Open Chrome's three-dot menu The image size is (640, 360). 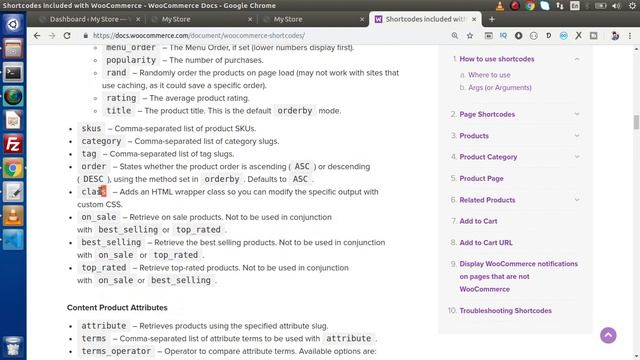coord(630,36)
